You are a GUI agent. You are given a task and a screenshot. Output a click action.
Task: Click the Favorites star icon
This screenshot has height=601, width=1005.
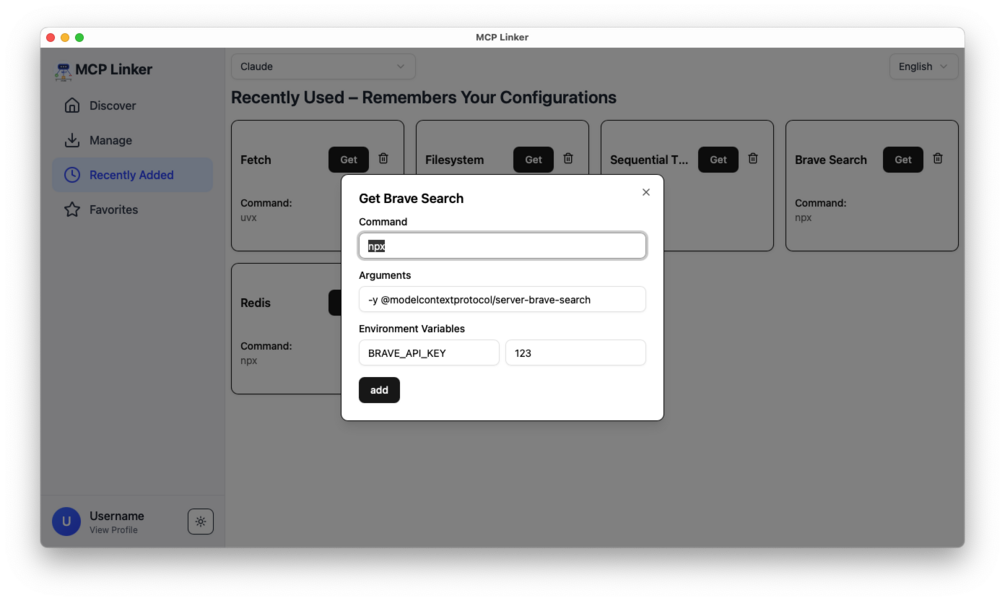[x=72, y=210]
